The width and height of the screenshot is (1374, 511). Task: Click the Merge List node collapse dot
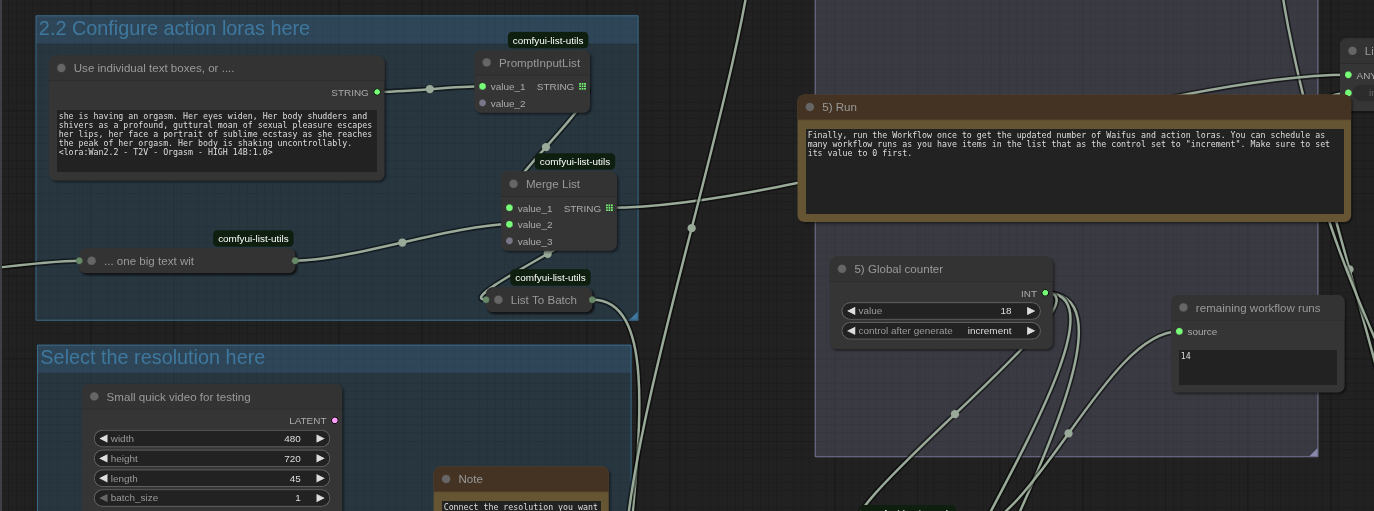[514, 184]
